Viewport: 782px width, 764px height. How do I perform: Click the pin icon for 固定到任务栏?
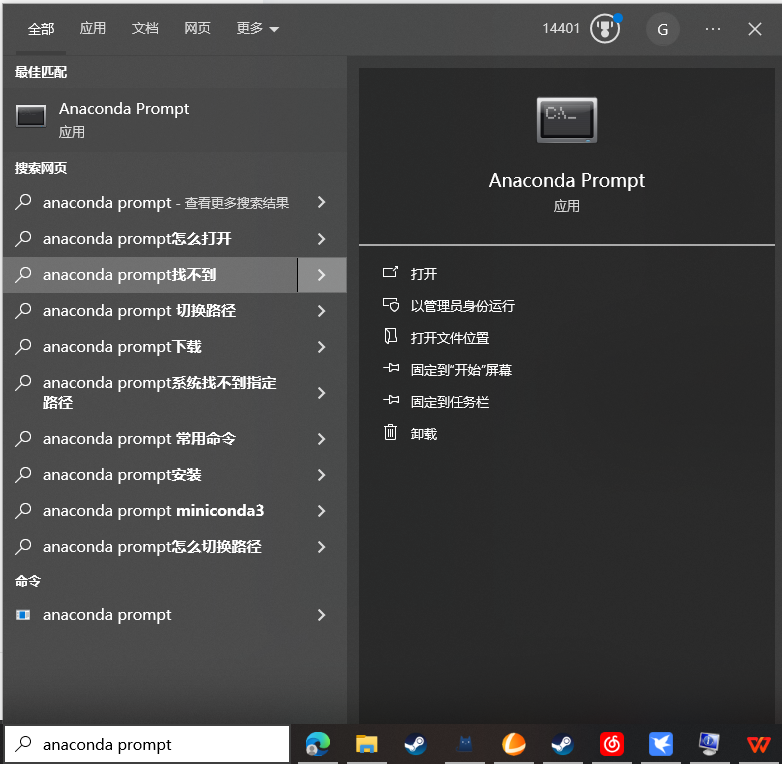pos(391,400)
